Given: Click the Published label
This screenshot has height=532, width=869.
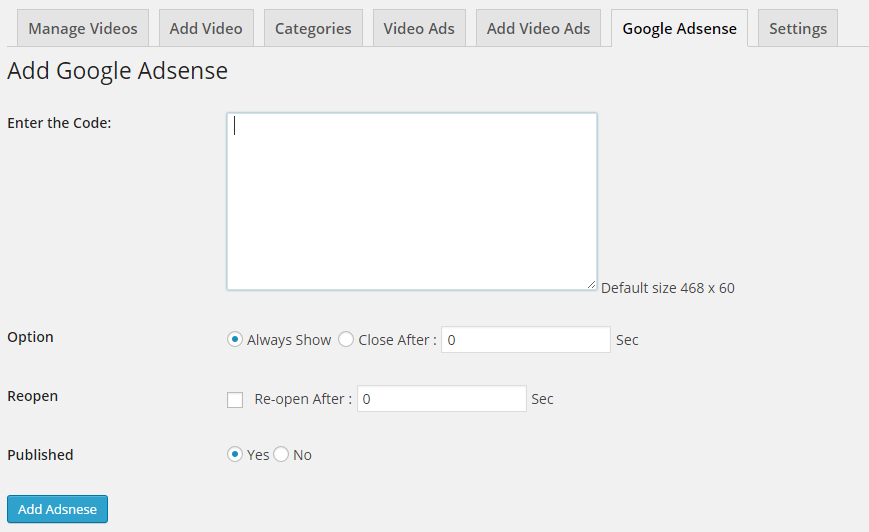Looking at the screenshot, I should click(x=40, y=455).
